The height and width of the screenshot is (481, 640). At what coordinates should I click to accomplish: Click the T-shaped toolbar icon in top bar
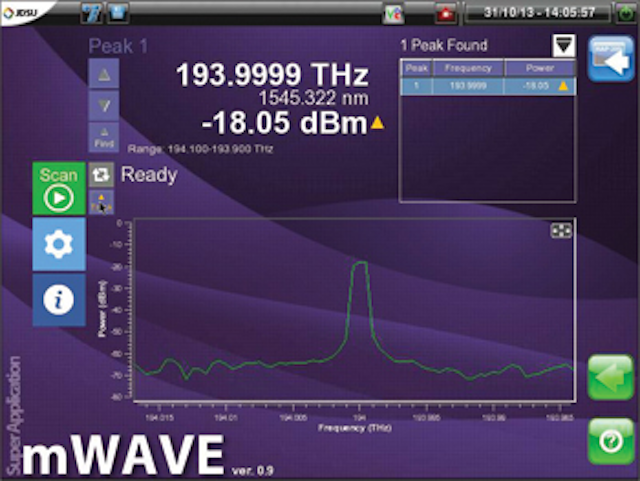pos(92,13)
